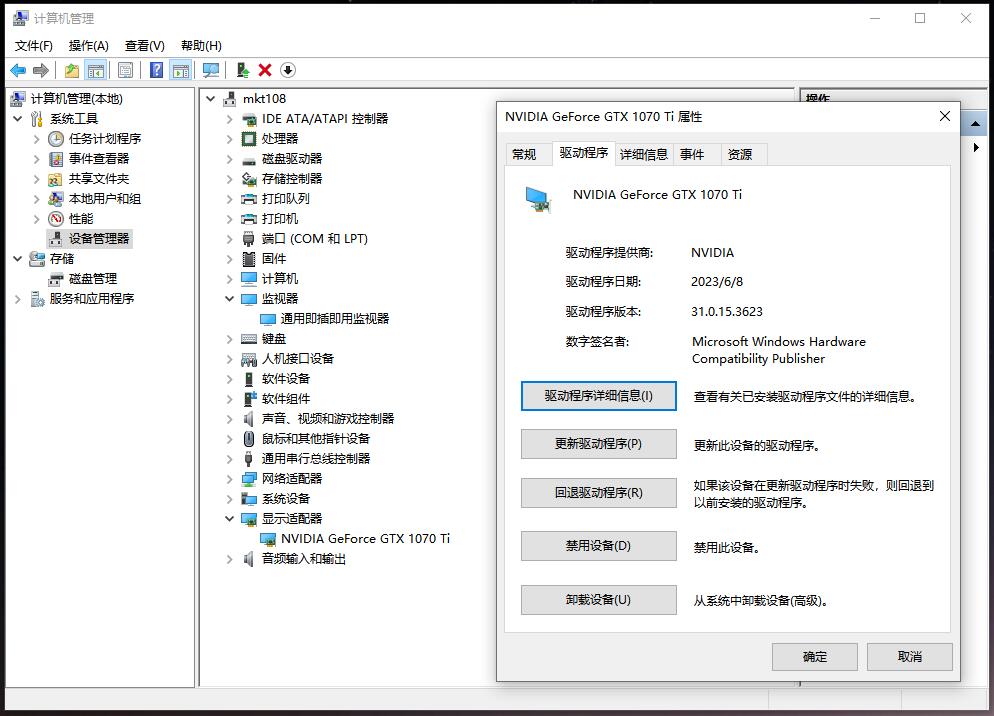Open the 查看(V) menu
994x716 pixels.
pyautogui.click(x=145, y=46)
